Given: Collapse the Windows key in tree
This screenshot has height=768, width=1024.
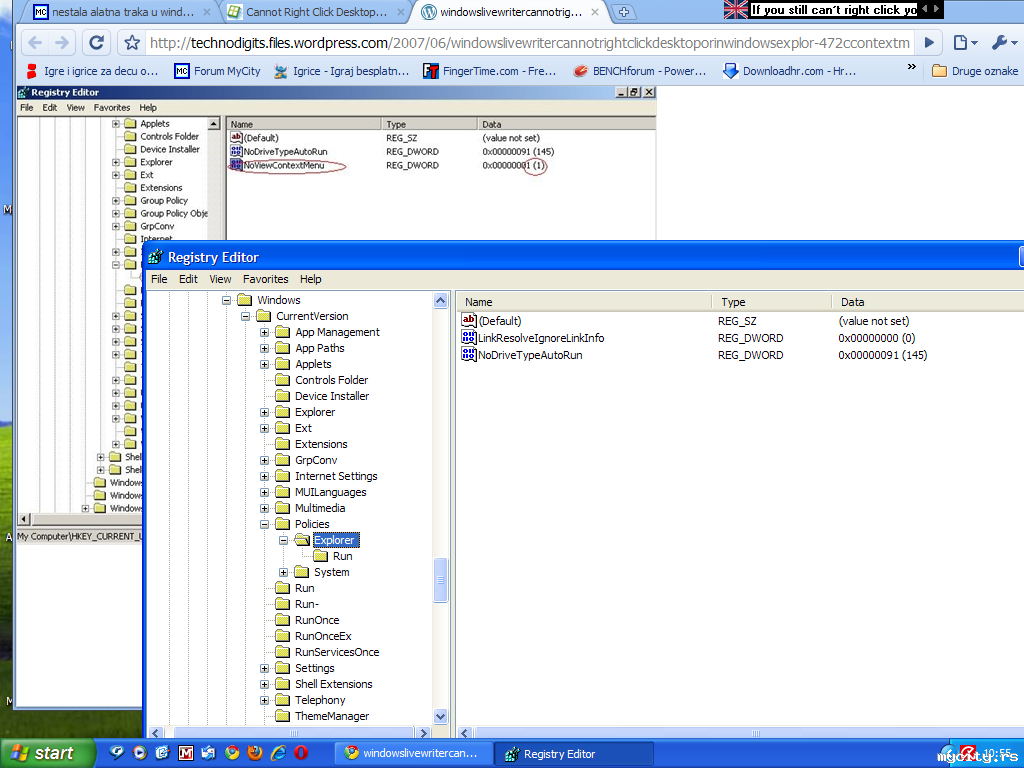Looking at the screenshot, I should [226, 300].
